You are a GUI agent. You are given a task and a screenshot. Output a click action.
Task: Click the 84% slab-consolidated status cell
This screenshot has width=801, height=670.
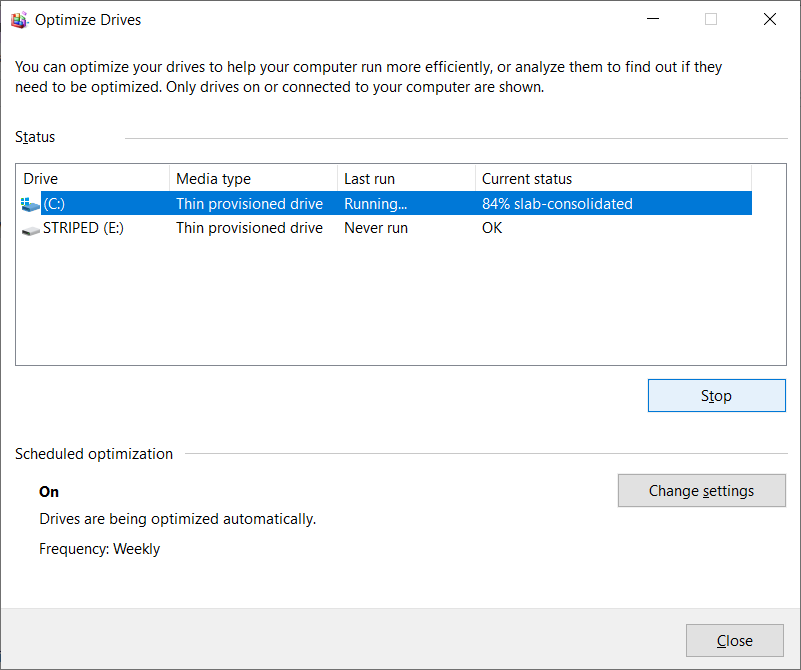(x=557, y=204)
